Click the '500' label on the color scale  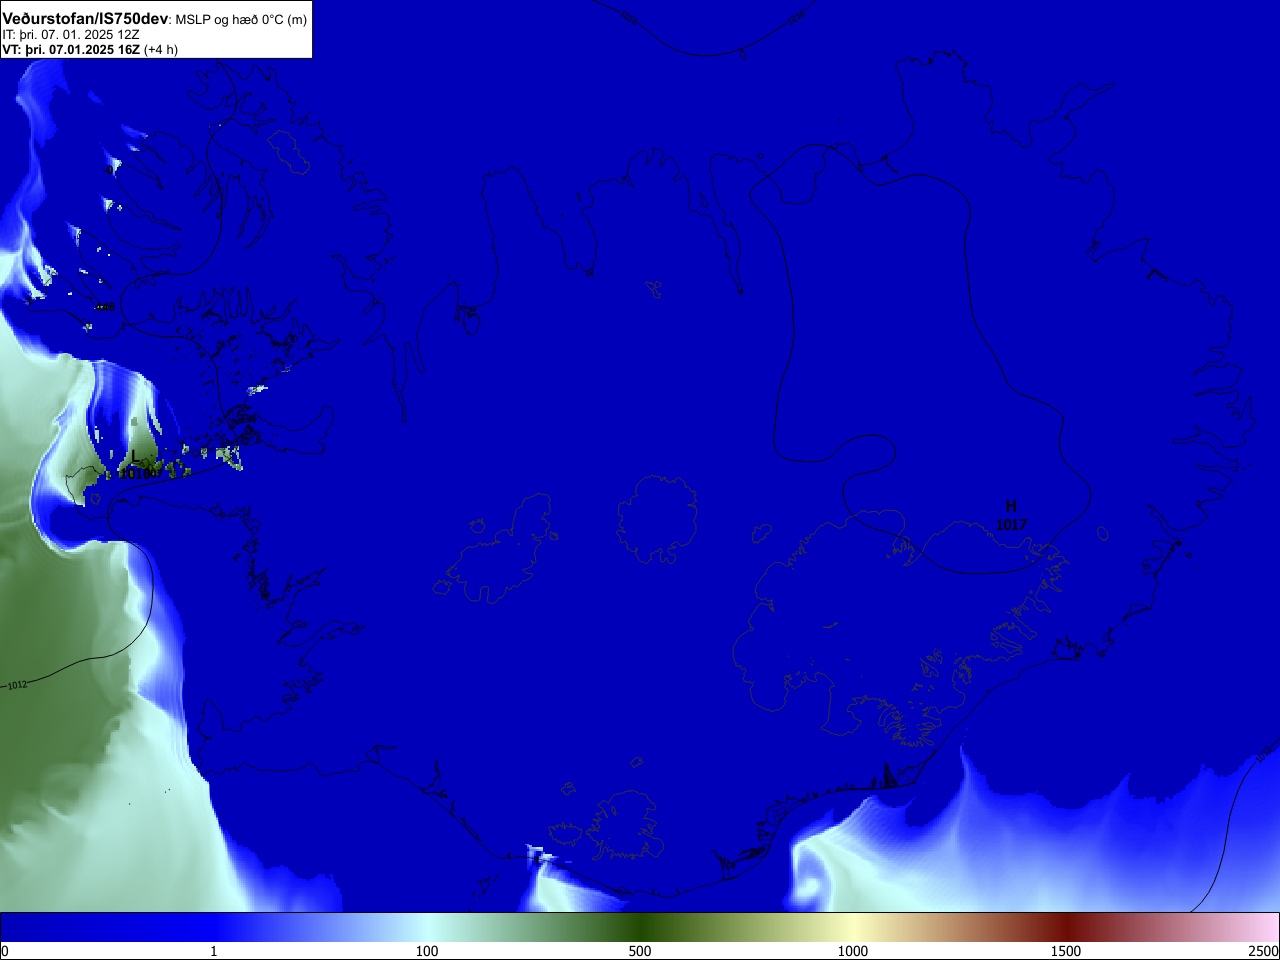tap(640, 951)
